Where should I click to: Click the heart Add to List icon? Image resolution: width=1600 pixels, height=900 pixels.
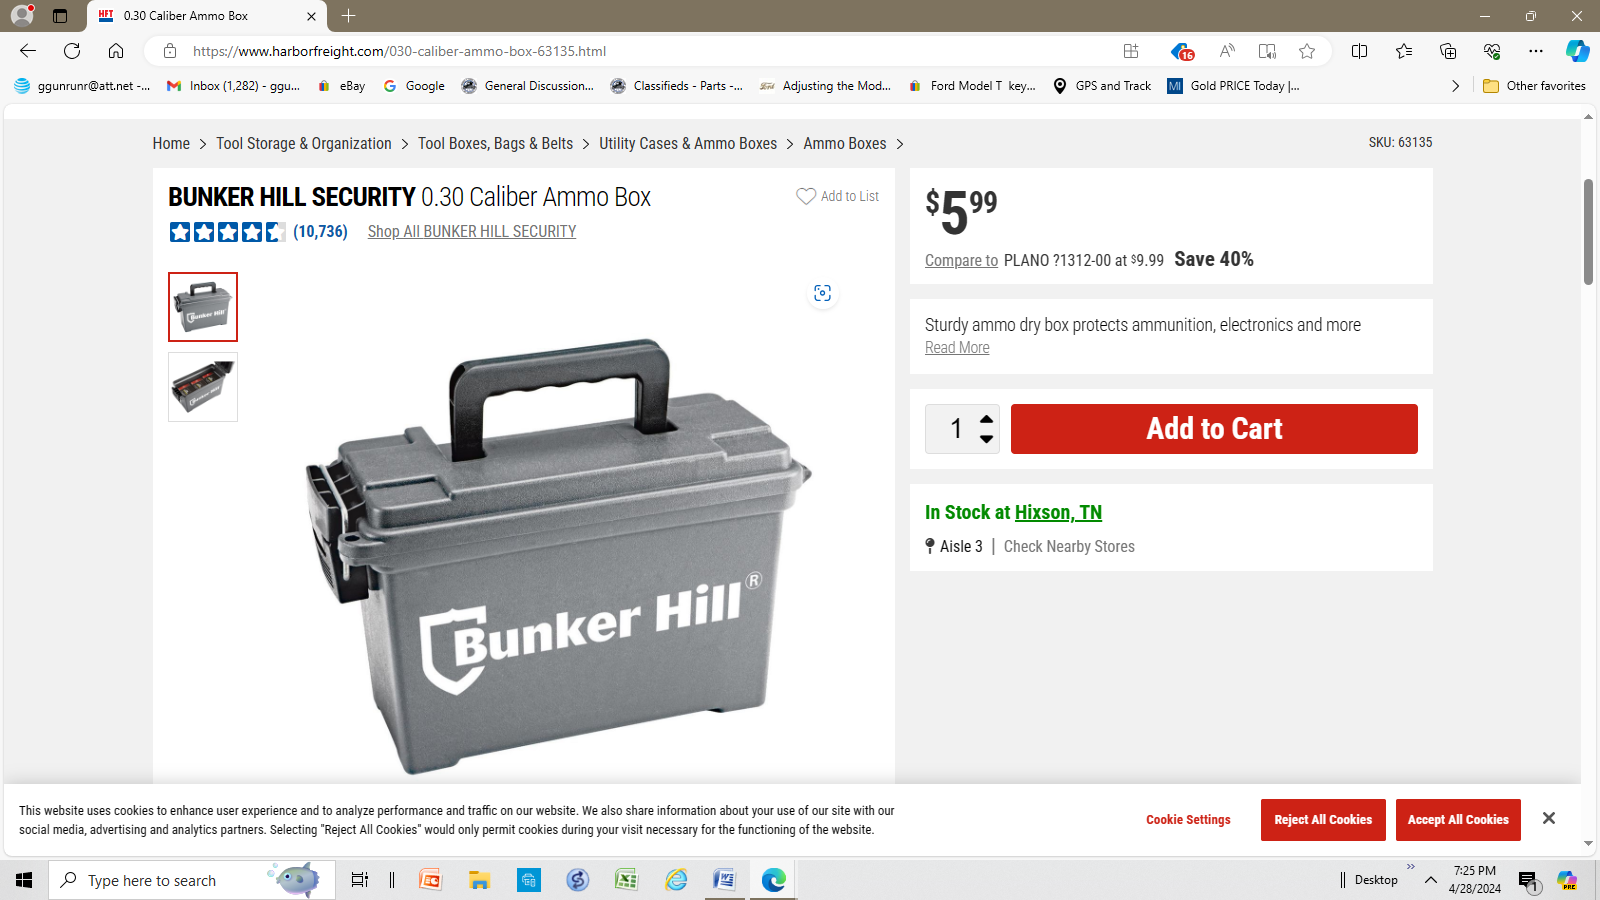(805, 196)
